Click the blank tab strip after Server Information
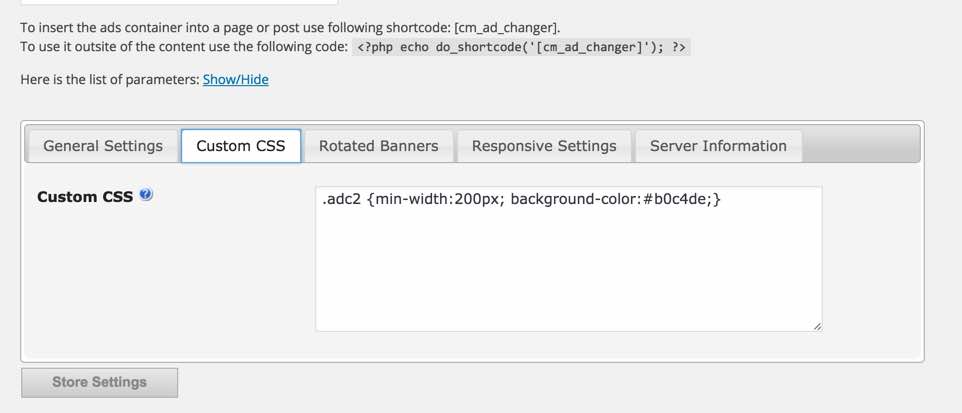This screenshot has height=413, width=962. tap(860, 146)
